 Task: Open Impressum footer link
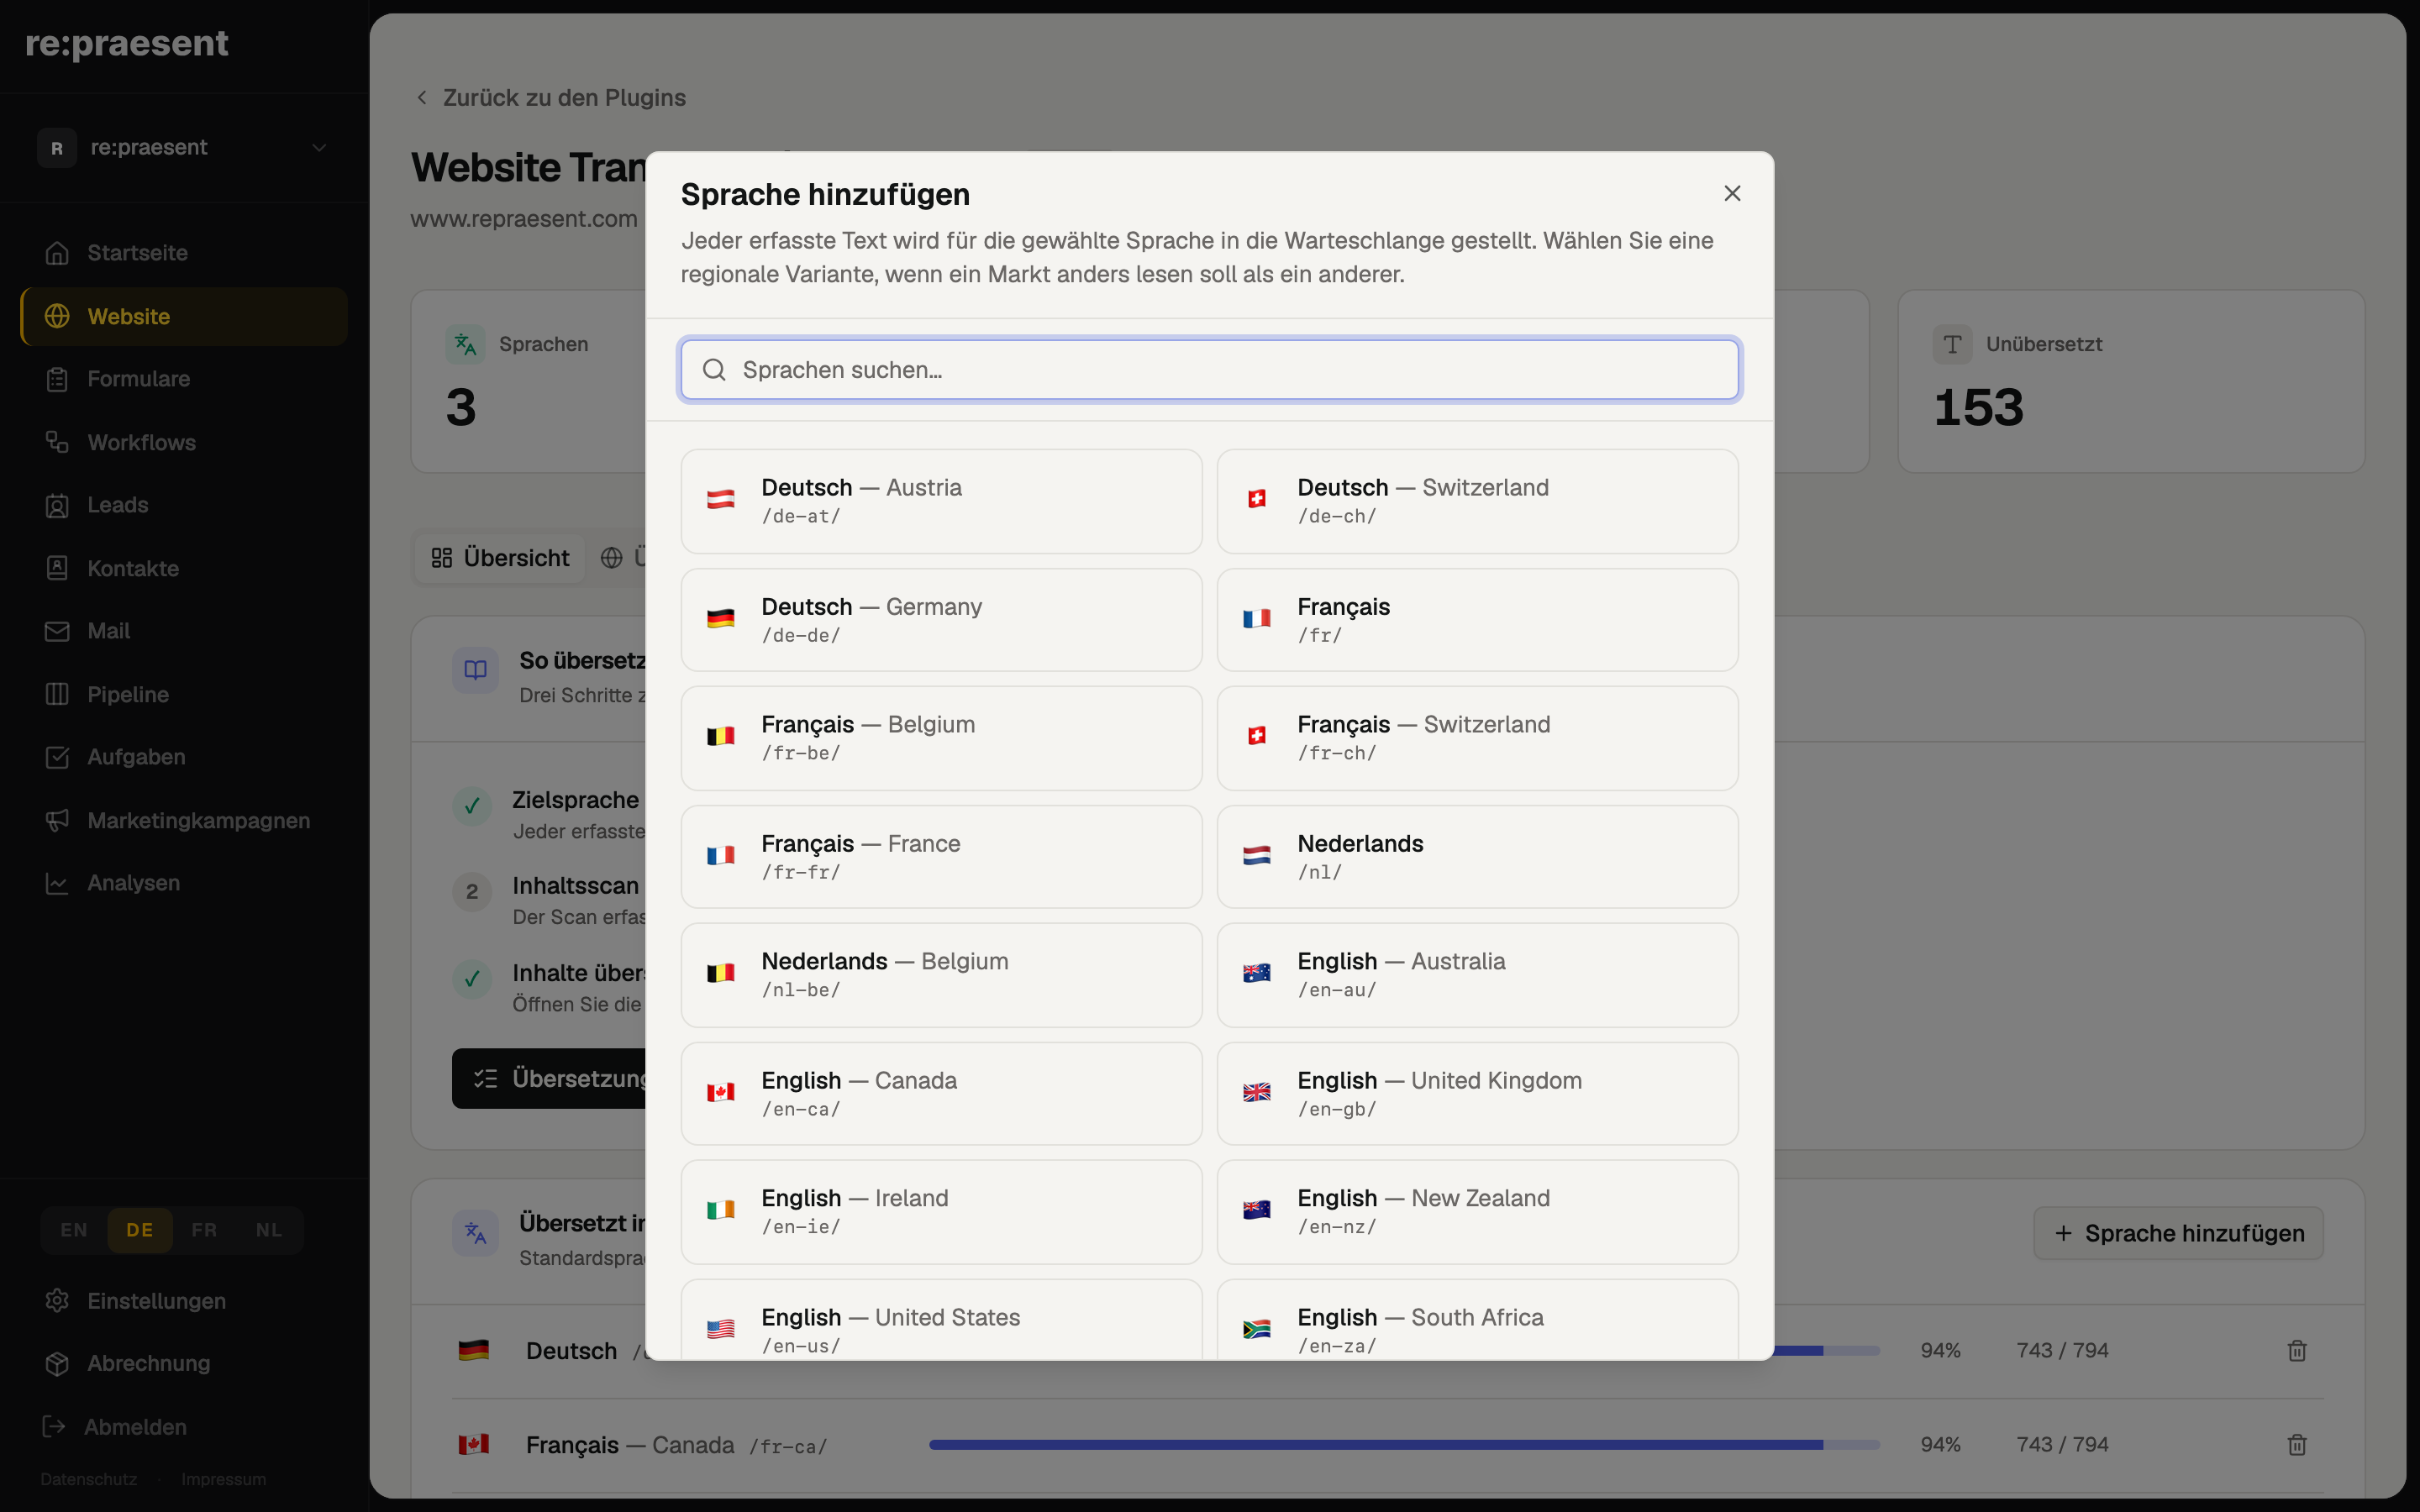[x=224, y=1479]
